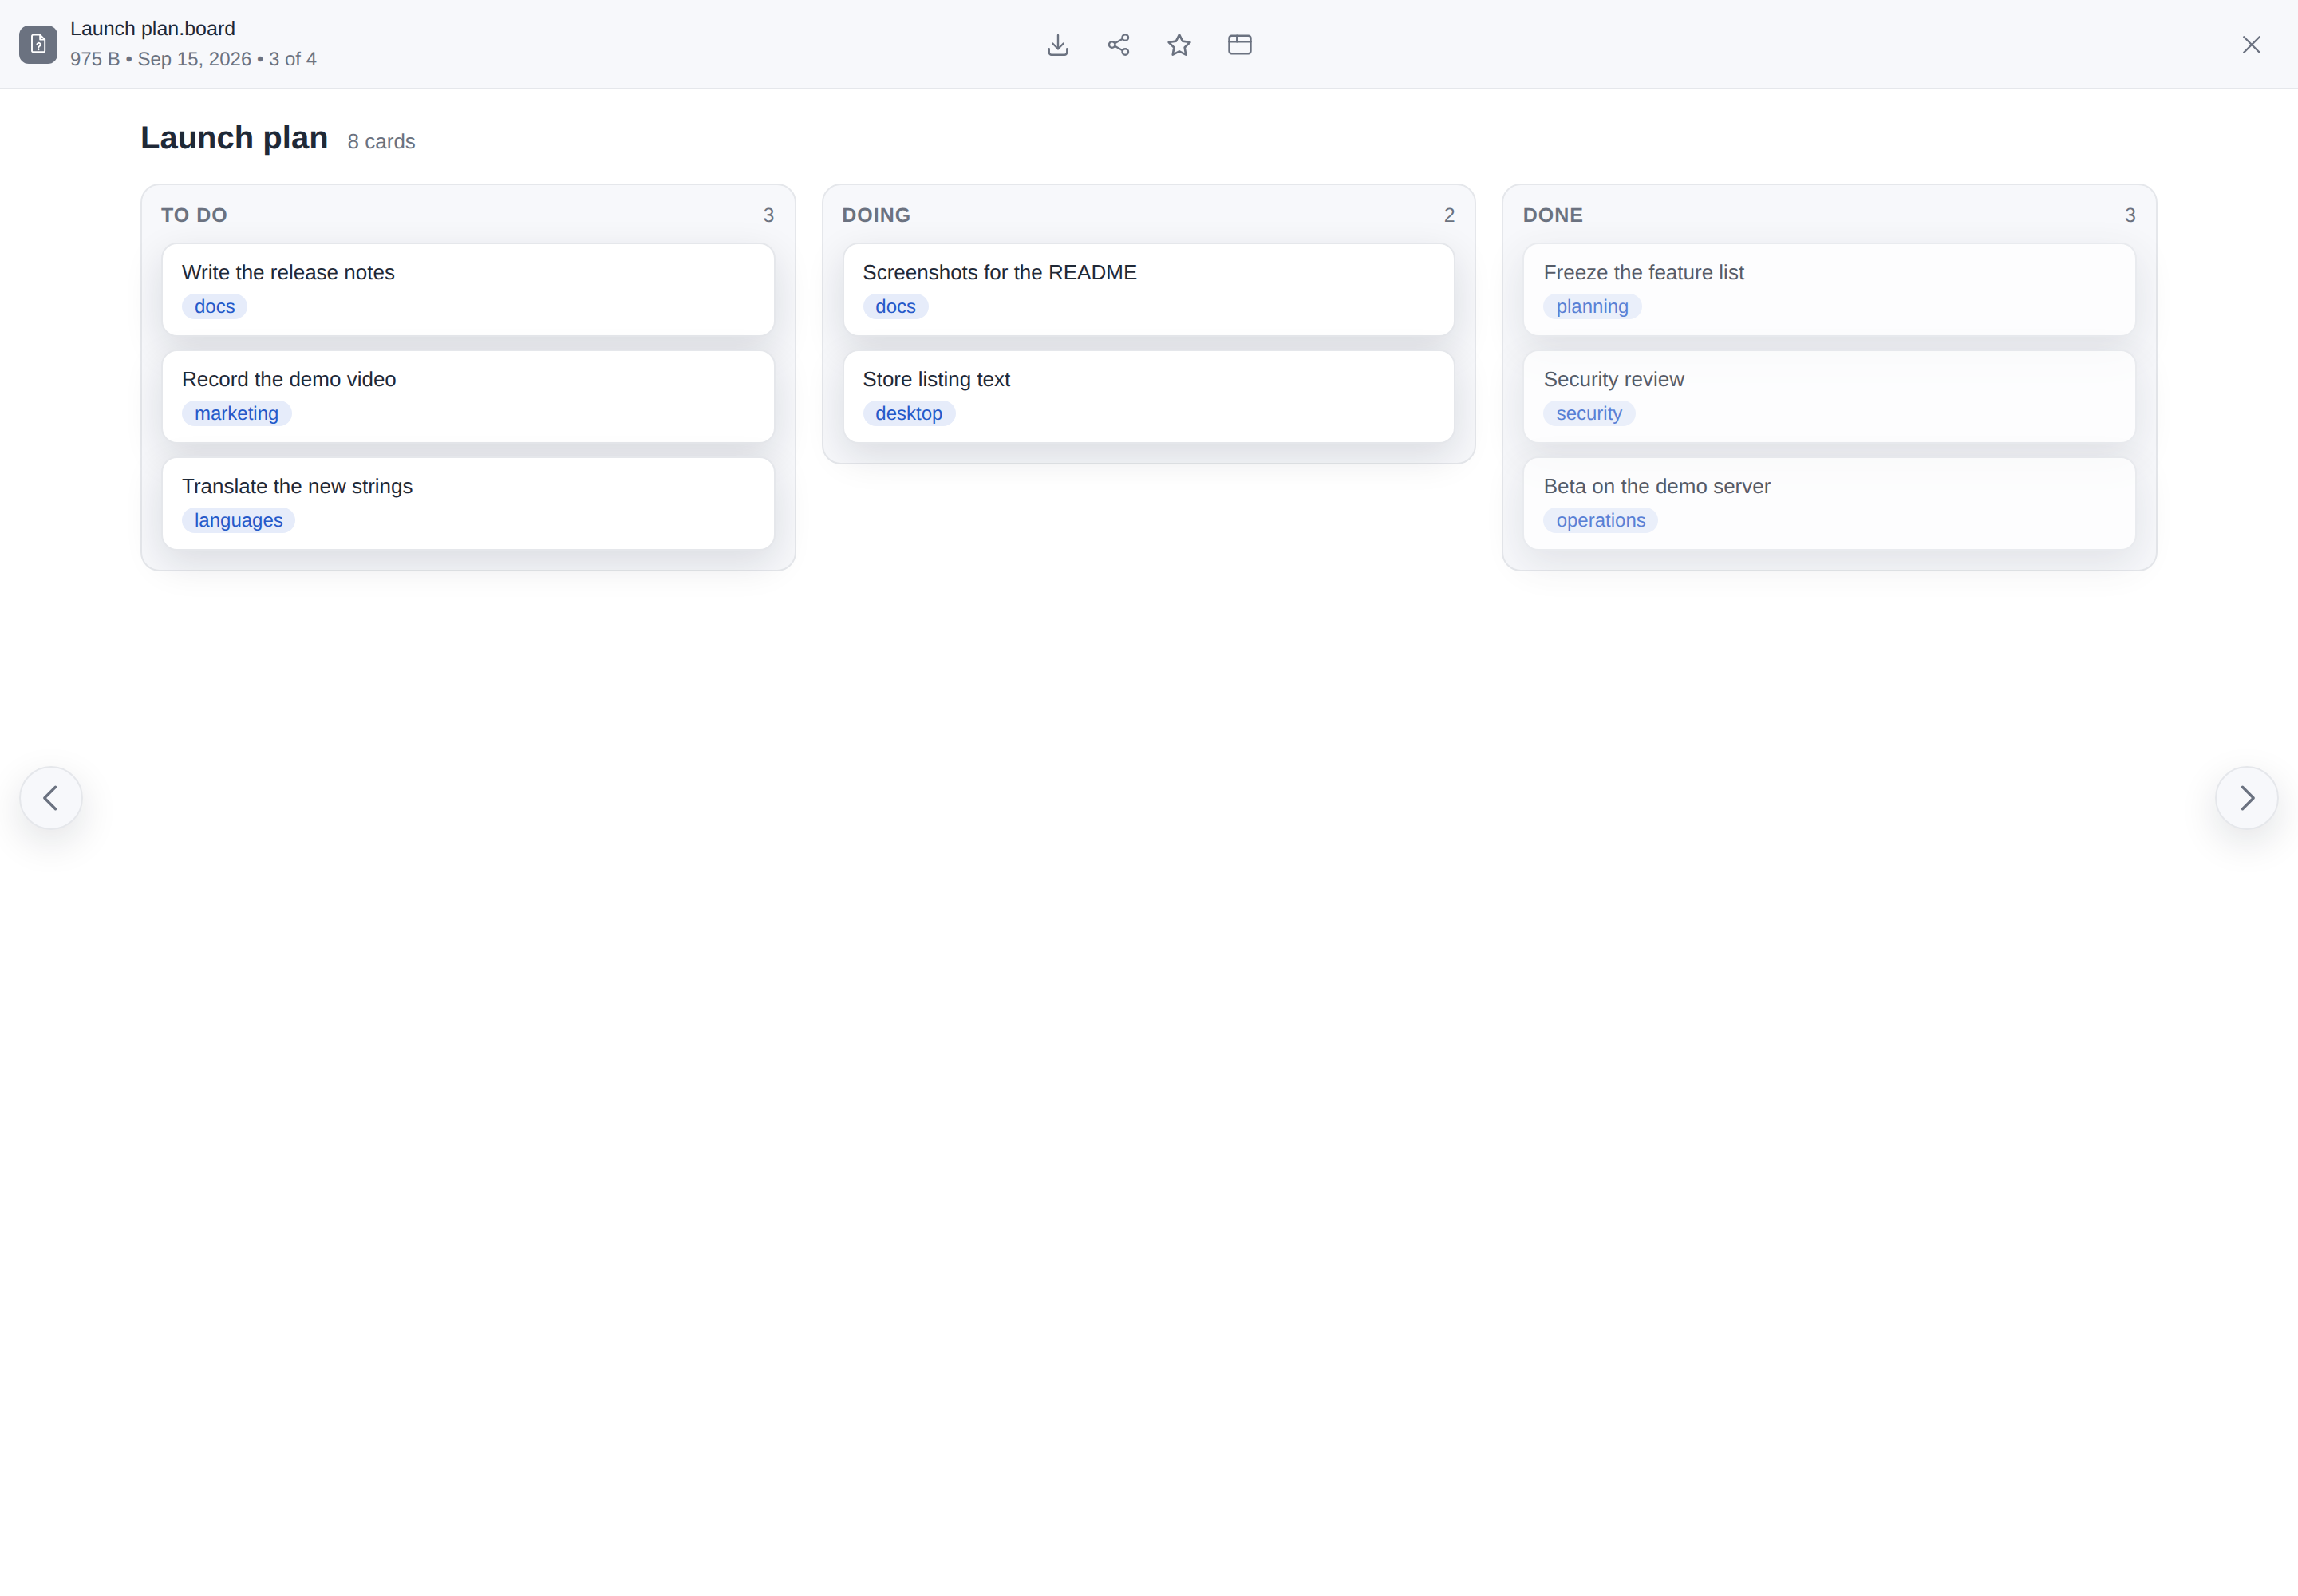Image resolution: width=2298 pixels, height=1596 pixels.
Task: Click the '8 cards' count label
Action: pyautogui.click(x=381, y=142)
